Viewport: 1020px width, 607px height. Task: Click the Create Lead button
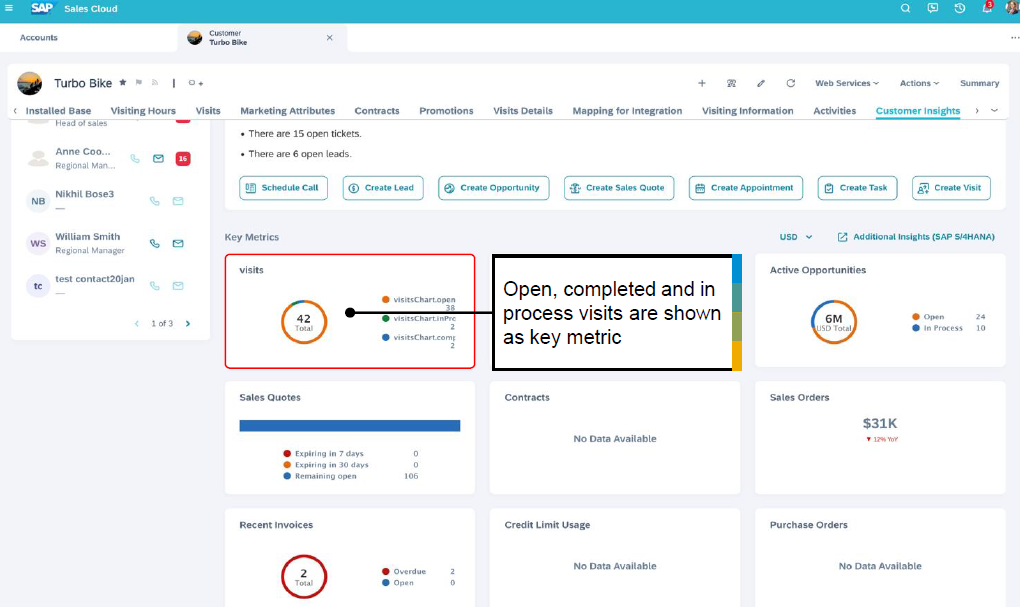tap(382, 188)
